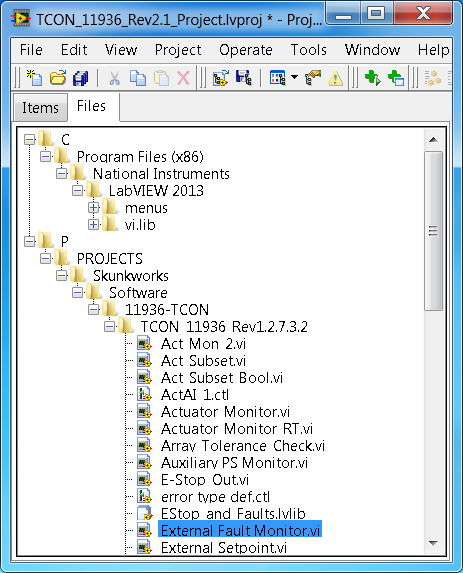This screenshot has height=573, width=463.
Task: Click the Filter project view icon
Action: (277, 78)
